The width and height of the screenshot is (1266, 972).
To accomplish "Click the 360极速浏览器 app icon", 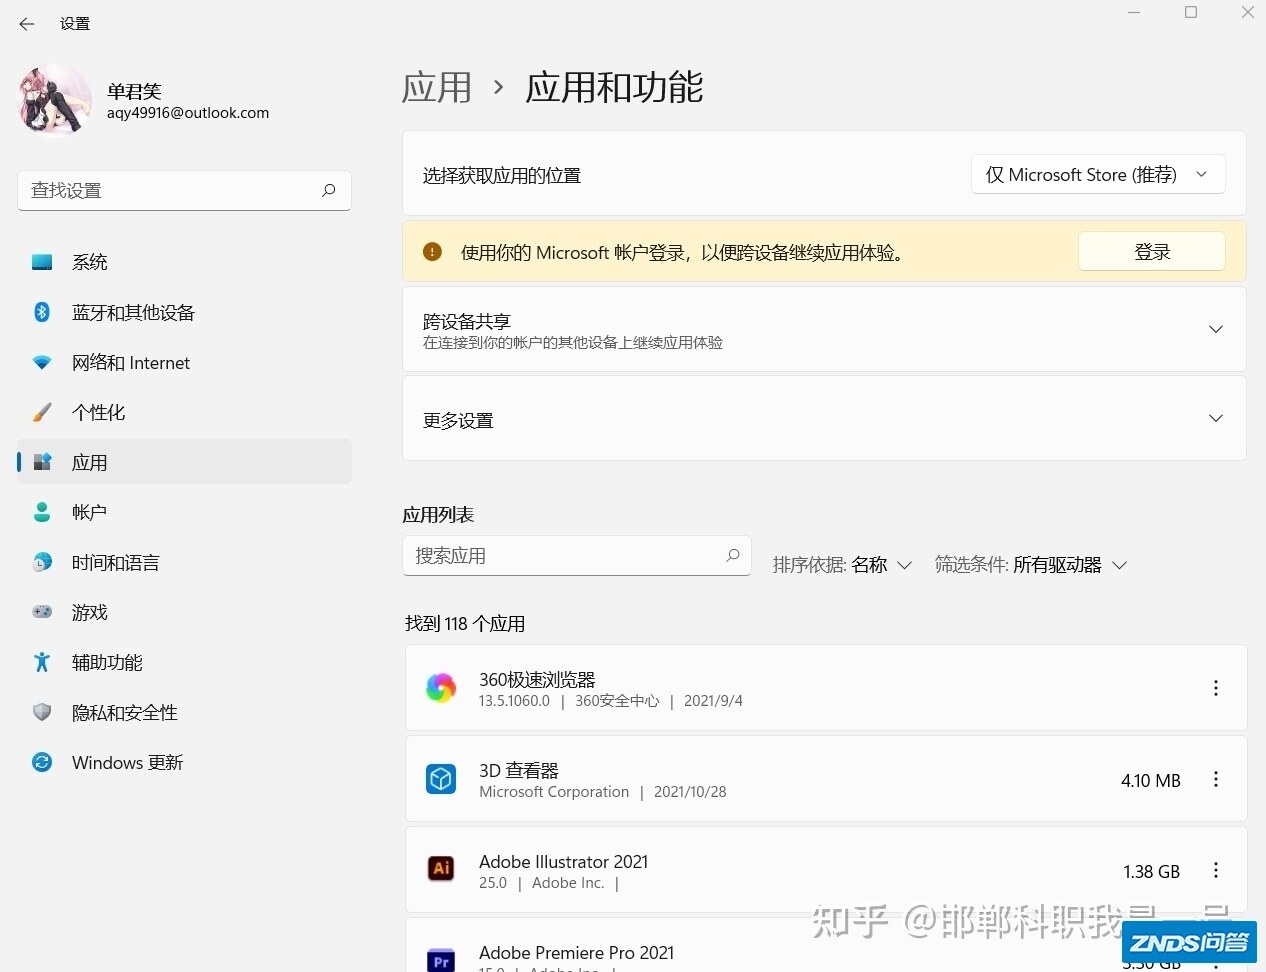I will (x=441, y=688).
